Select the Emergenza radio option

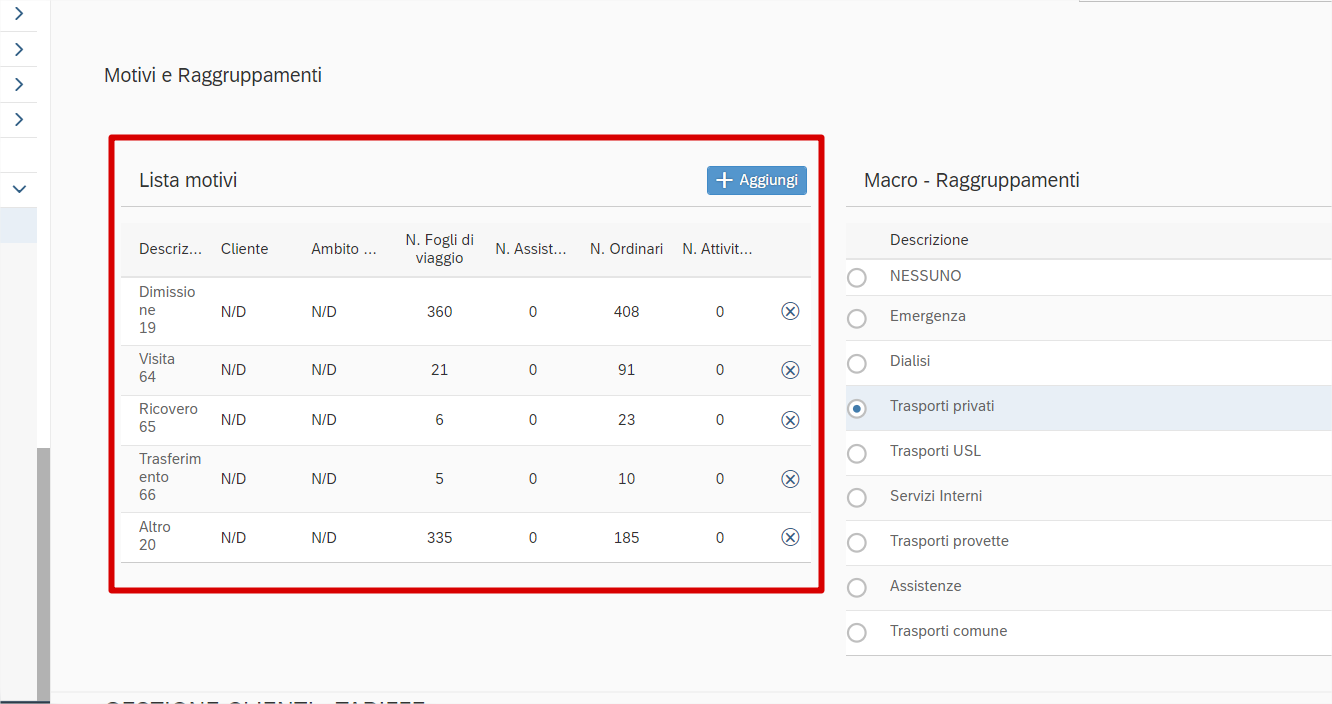[x=857, y=318]
